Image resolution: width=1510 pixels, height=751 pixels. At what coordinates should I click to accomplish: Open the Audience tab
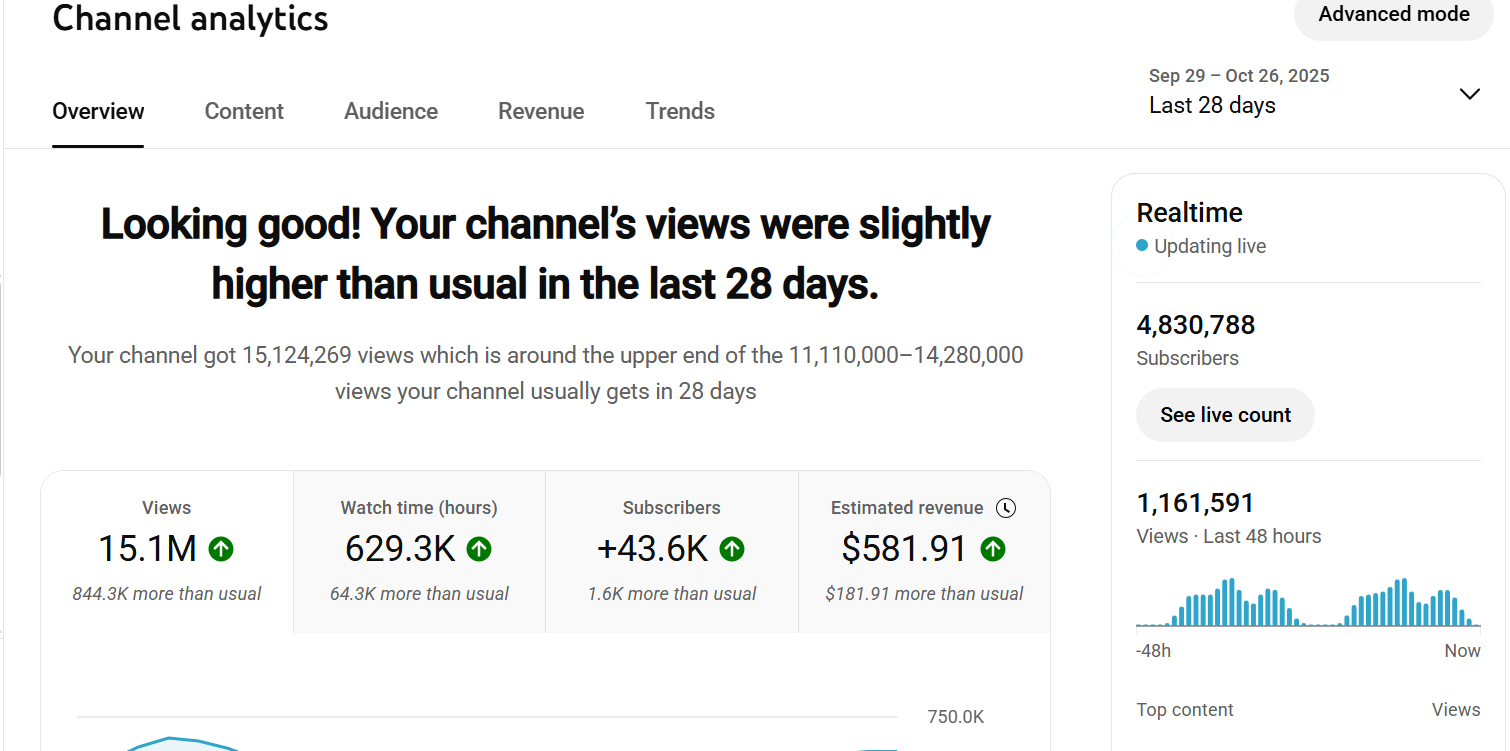[x=391, y=111]
